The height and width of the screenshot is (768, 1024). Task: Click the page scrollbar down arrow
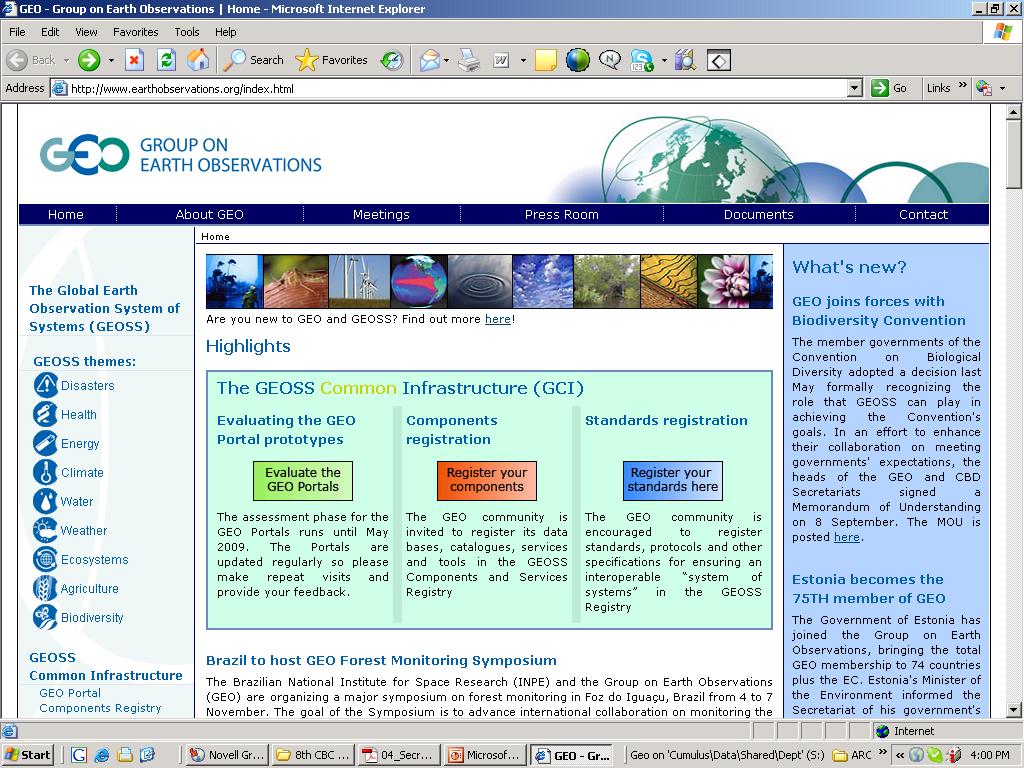click(x=1014, y=709)
